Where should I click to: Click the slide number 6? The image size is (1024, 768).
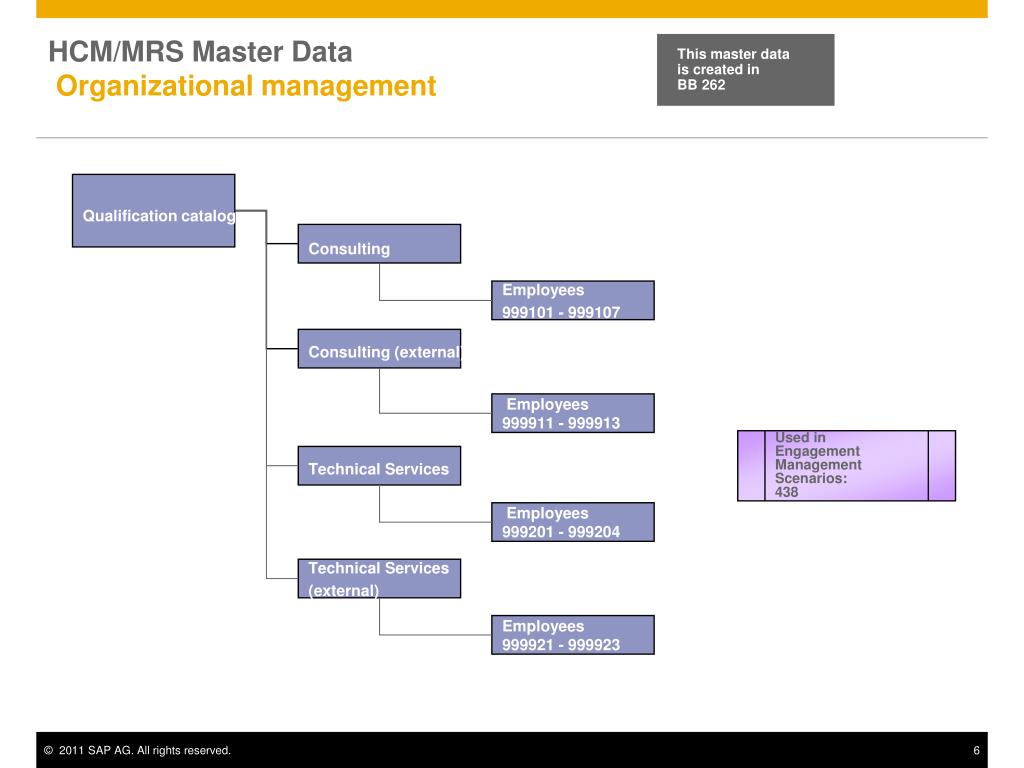click(x=976, y=750)
